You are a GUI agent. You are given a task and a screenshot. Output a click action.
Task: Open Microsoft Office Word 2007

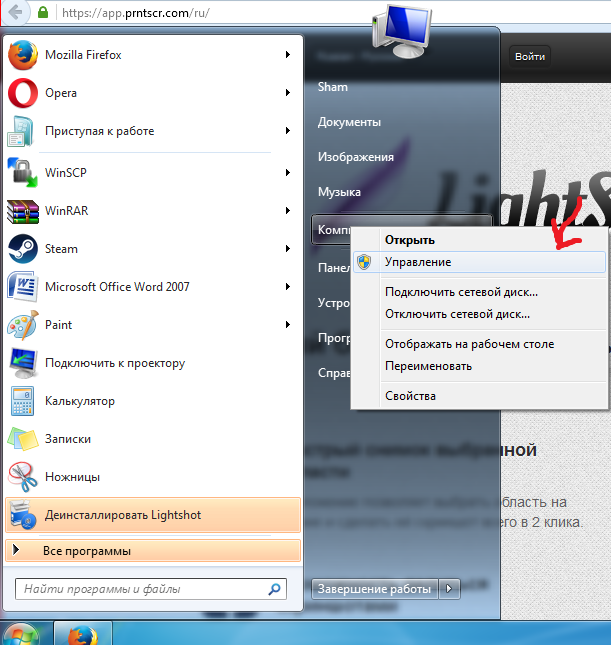[117, 287]
